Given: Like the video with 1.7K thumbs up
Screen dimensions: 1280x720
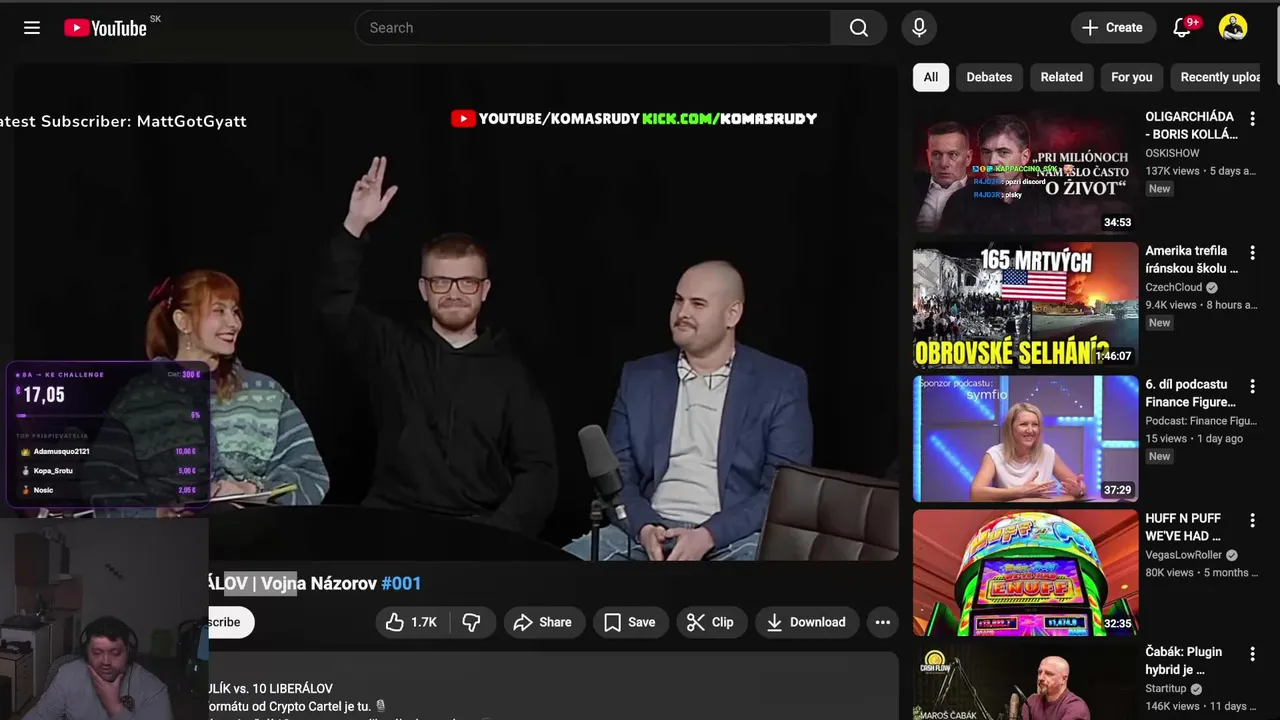Looking at the screenshot, I should click(x=411, y=622).
